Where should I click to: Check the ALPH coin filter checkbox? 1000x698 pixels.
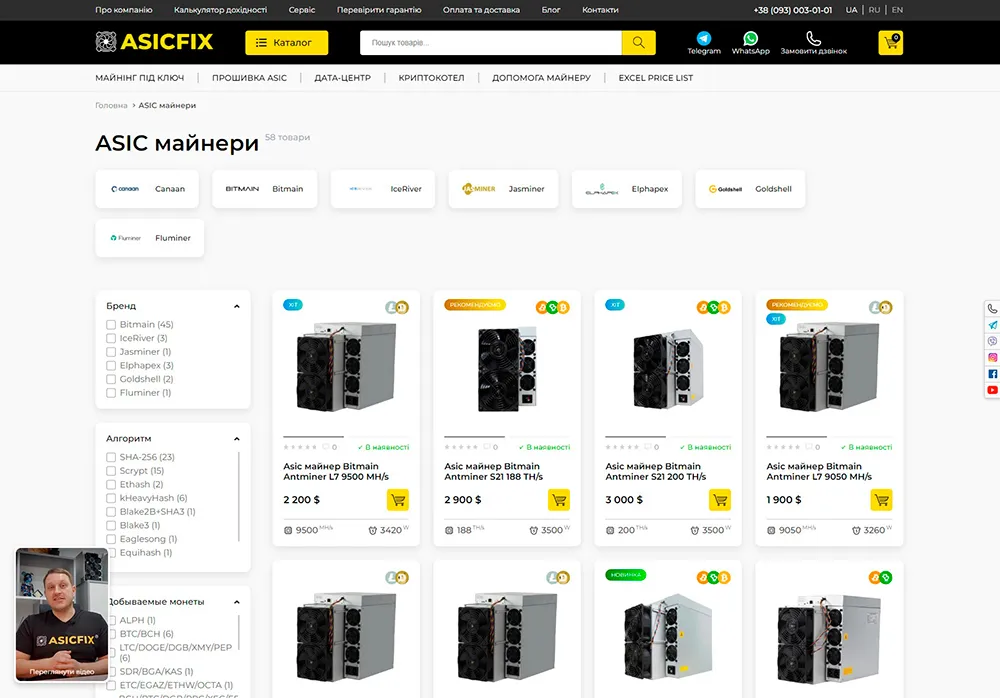tap(110, 620)
